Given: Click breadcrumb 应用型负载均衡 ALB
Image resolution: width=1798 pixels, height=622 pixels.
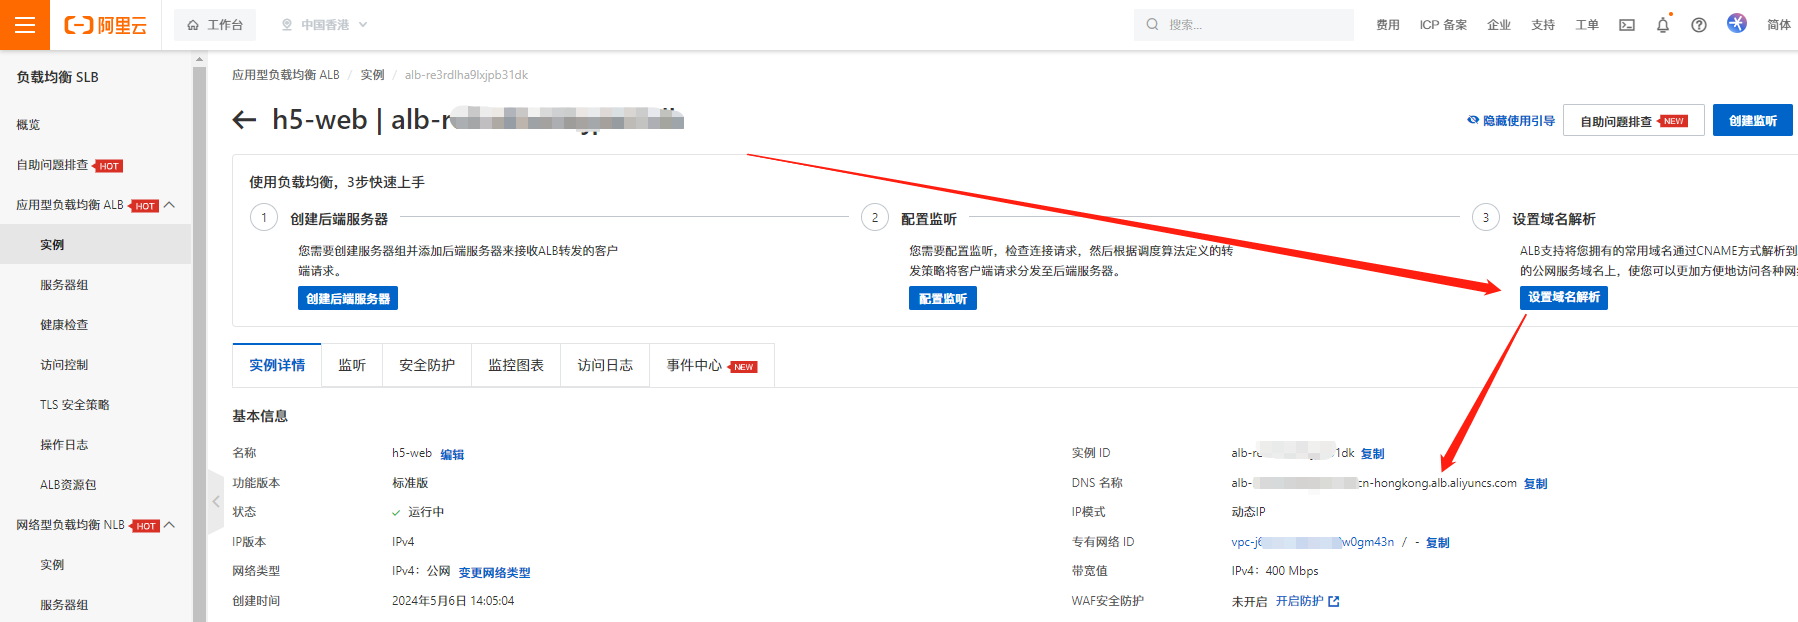Looking at the screenshot, I should 286,75.
